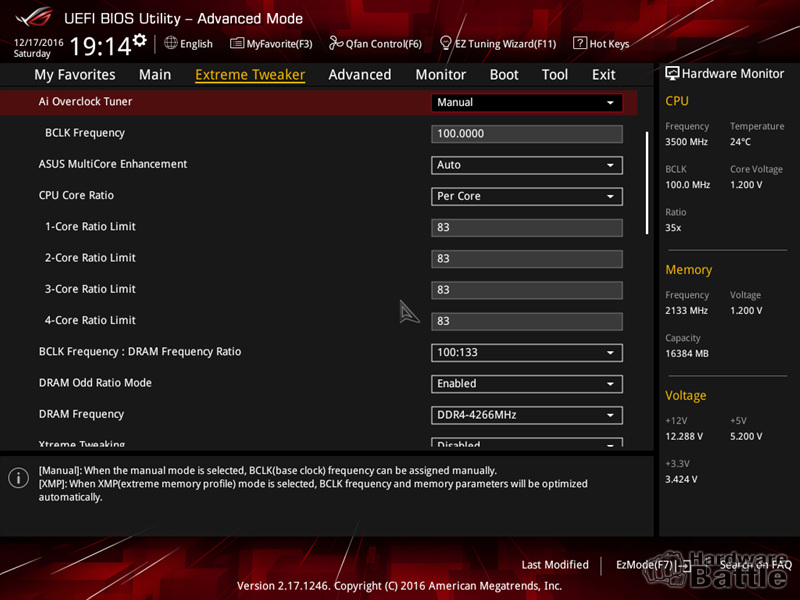Open the CPU Core Ratio dropdown
Screen dimensions: 800x600
pos(527,196)
